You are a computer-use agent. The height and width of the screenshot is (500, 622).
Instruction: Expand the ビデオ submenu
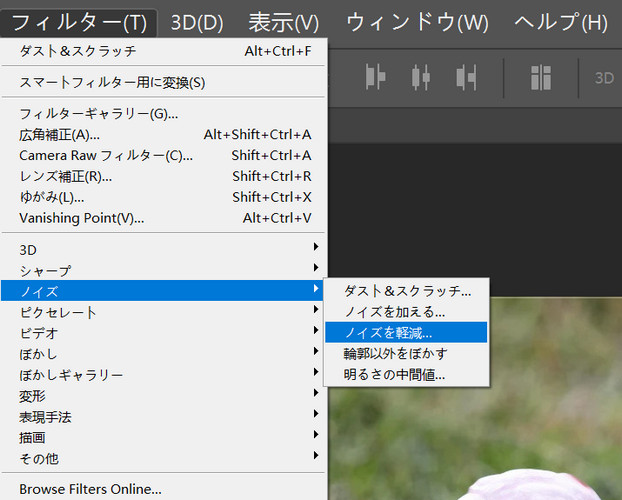164,333
